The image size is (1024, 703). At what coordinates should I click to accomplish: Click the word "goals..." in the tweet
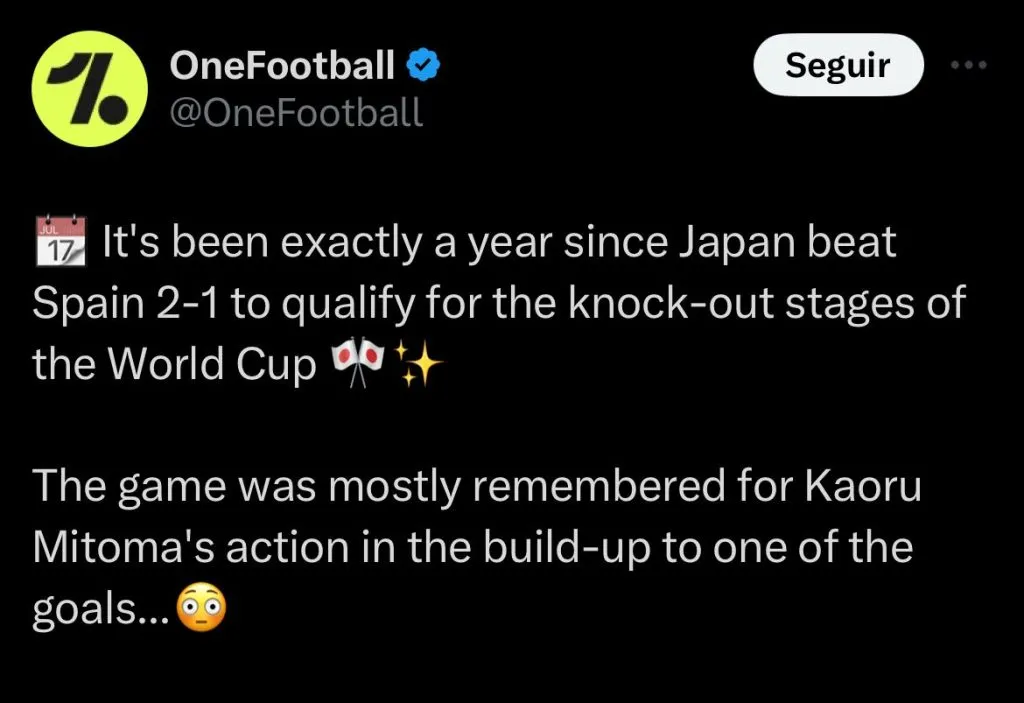click(100, 608)
